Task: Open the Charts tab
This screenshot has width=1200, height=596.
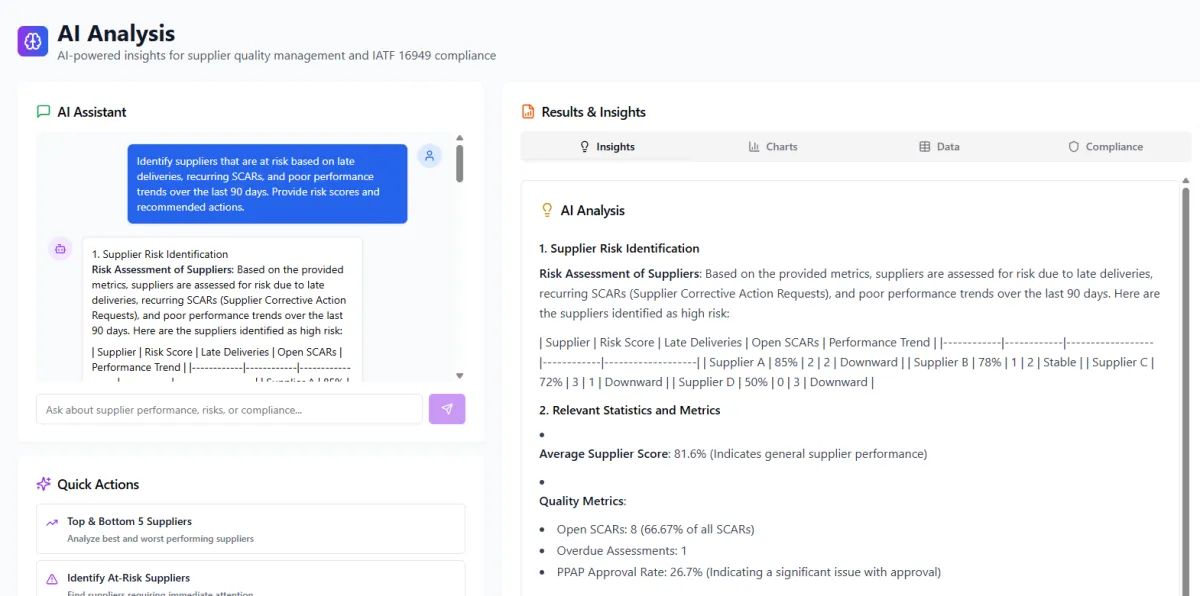Action: (772, 147)
